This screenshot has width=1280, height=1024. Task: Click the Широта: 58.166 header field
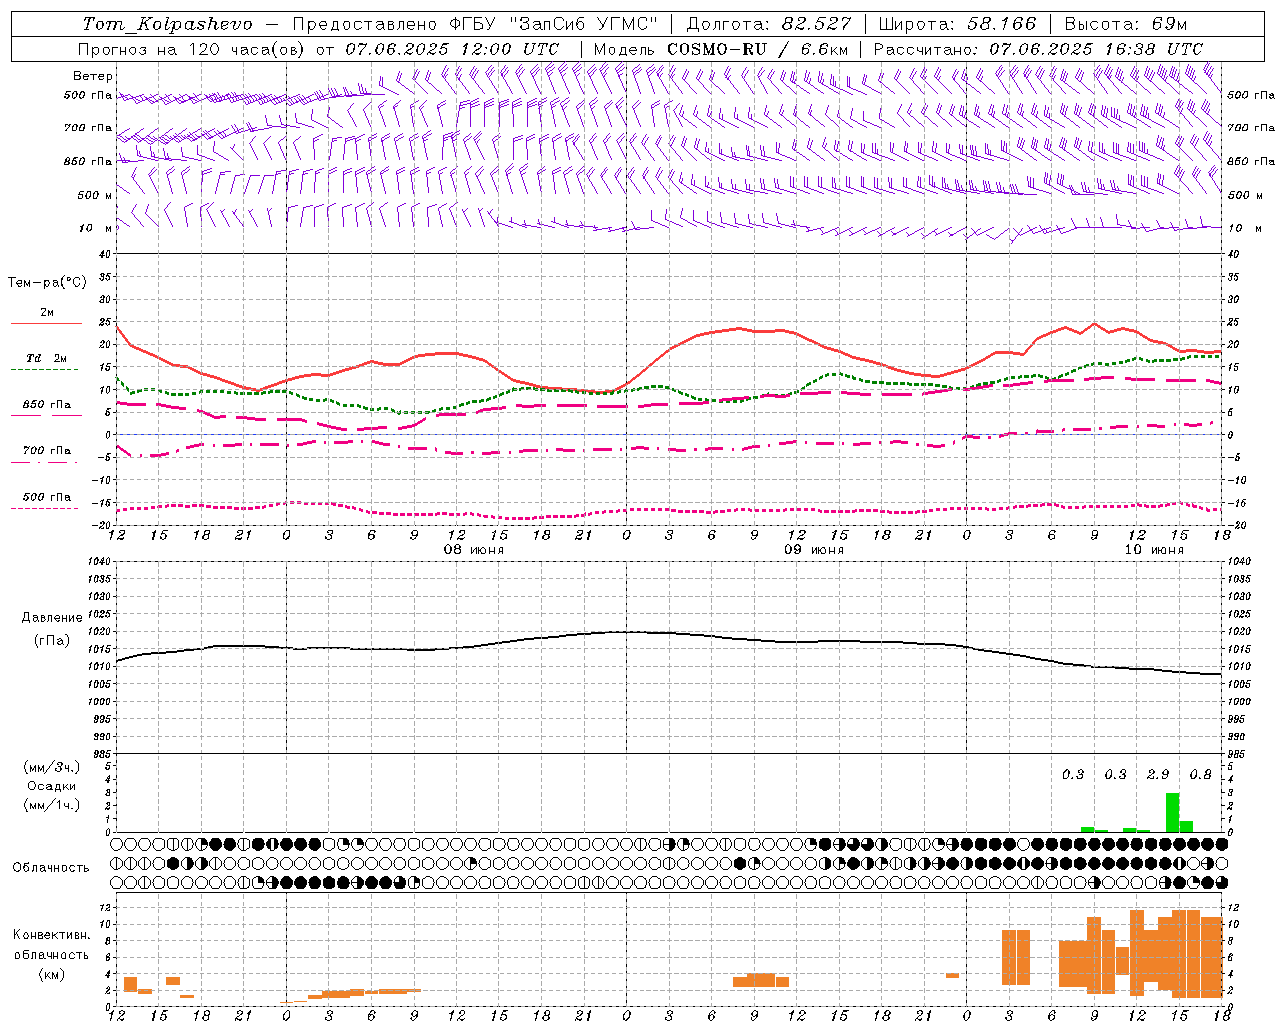958,24
